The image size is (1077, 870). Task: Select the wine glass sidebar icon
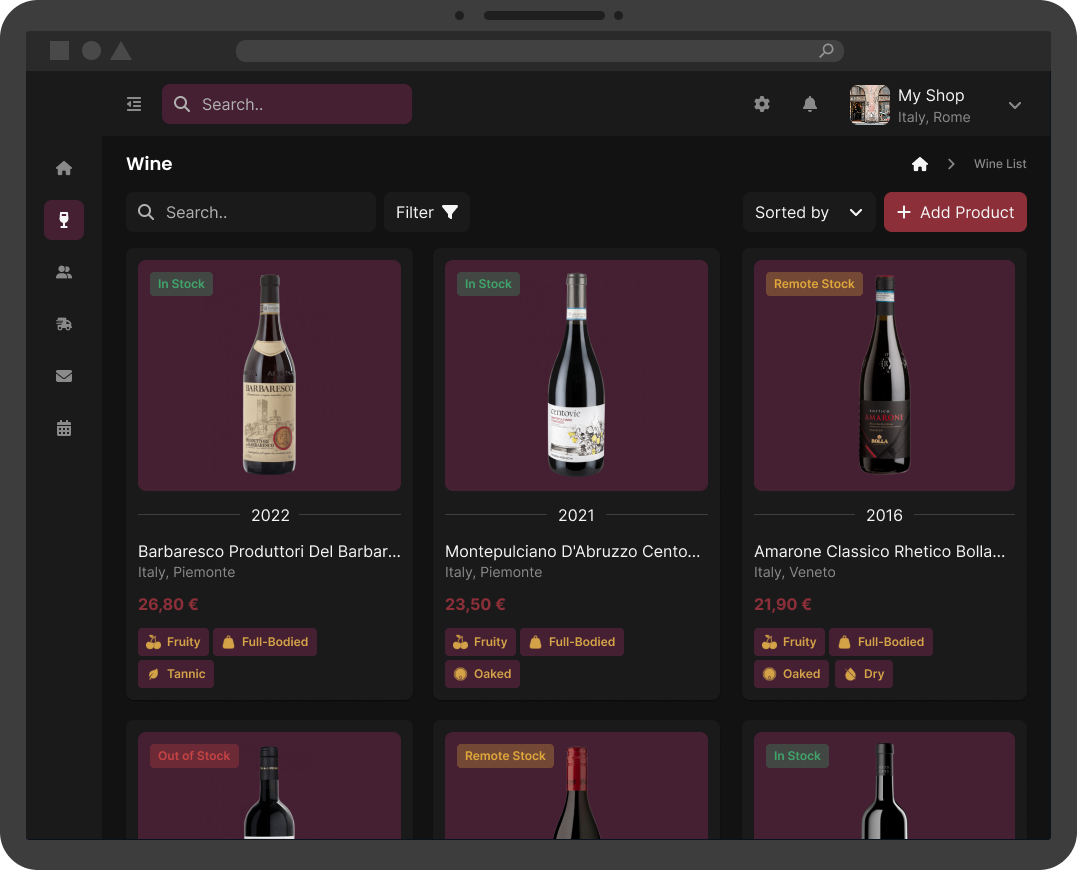coord(64,220)
